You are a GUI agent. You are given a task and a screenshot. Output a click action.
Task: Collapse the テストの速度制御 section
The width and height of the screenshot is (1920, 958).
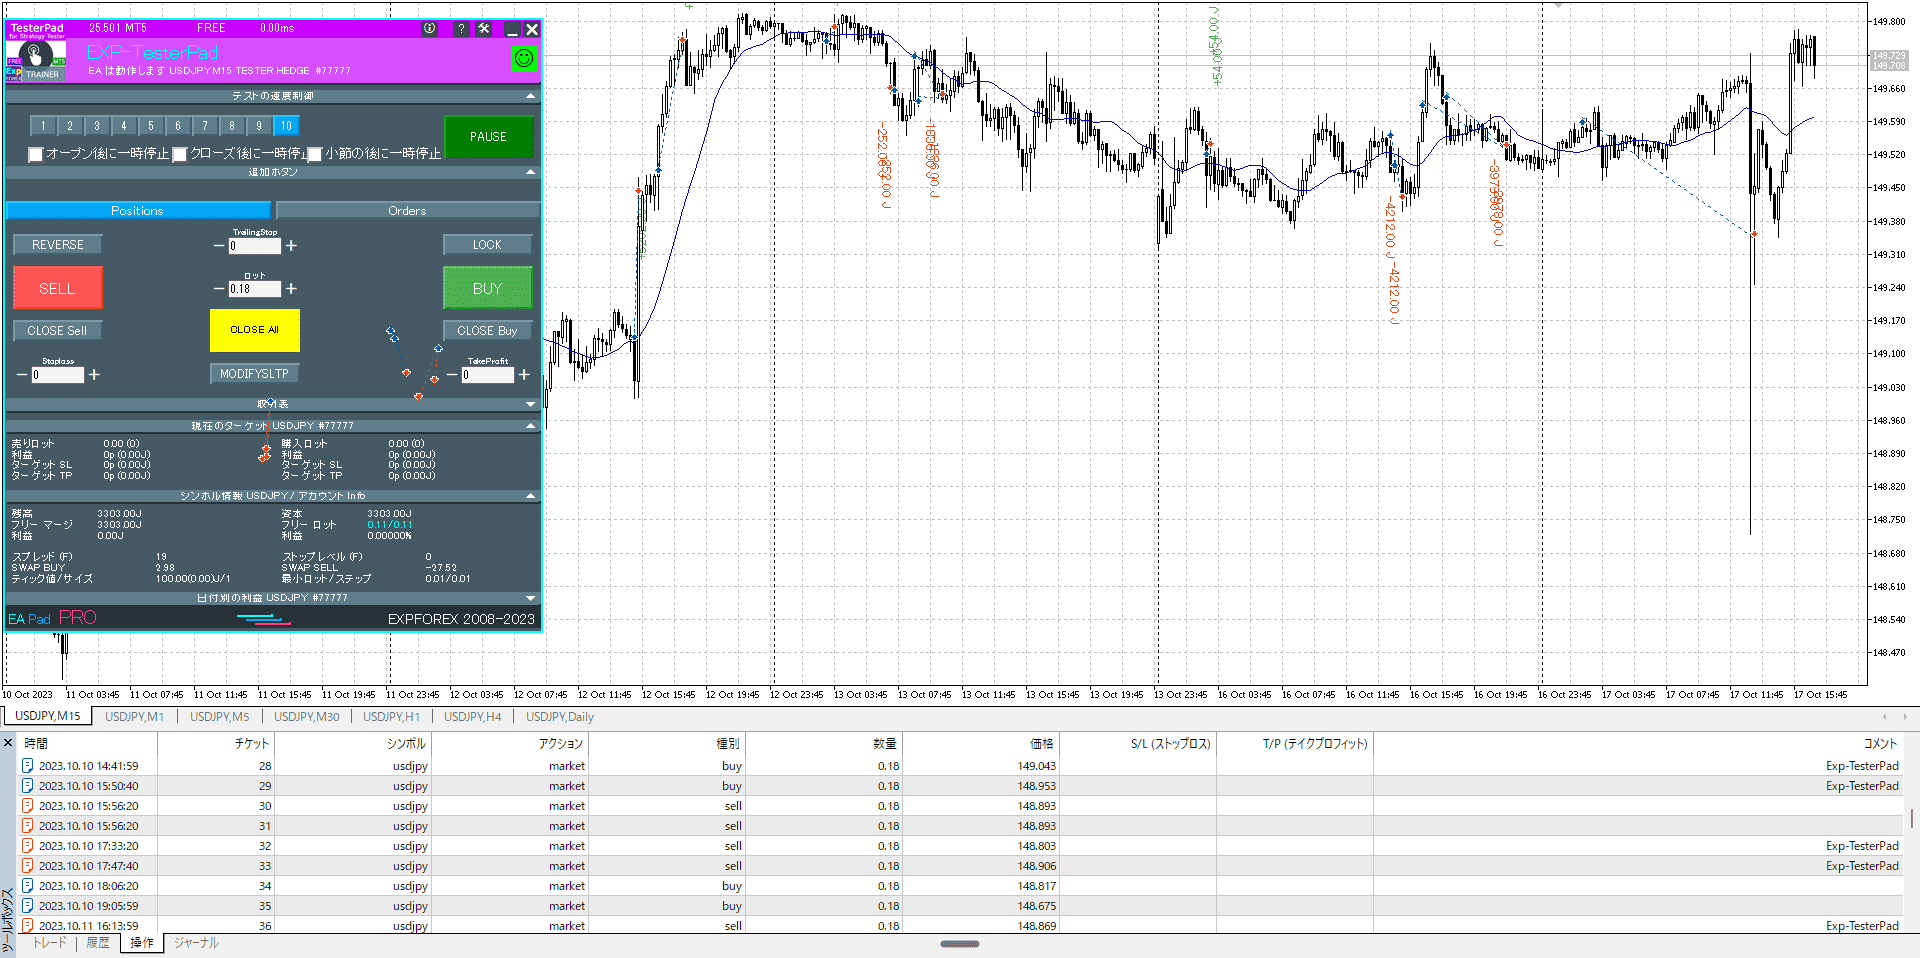(x=530, y=96)
